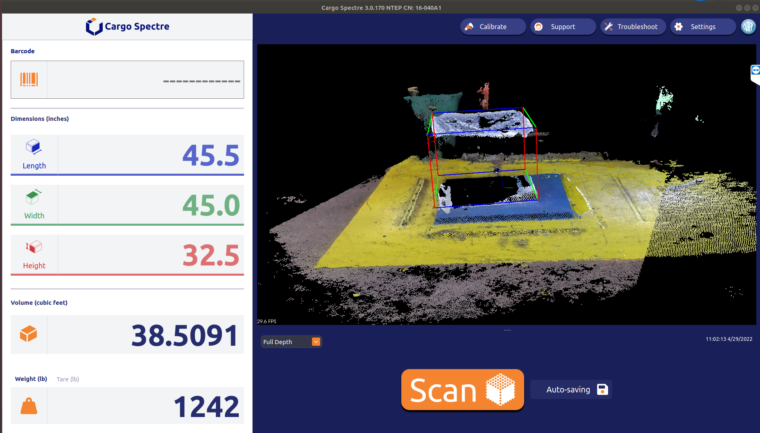760x433 pixels.
Task: Click the orange weight icon
Action: point(29,406)
